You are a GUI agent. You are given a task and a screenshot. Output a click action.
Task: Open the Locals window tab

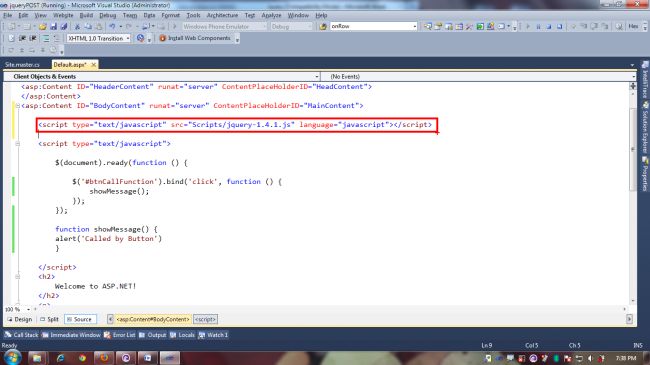click(x=182, y=335)
